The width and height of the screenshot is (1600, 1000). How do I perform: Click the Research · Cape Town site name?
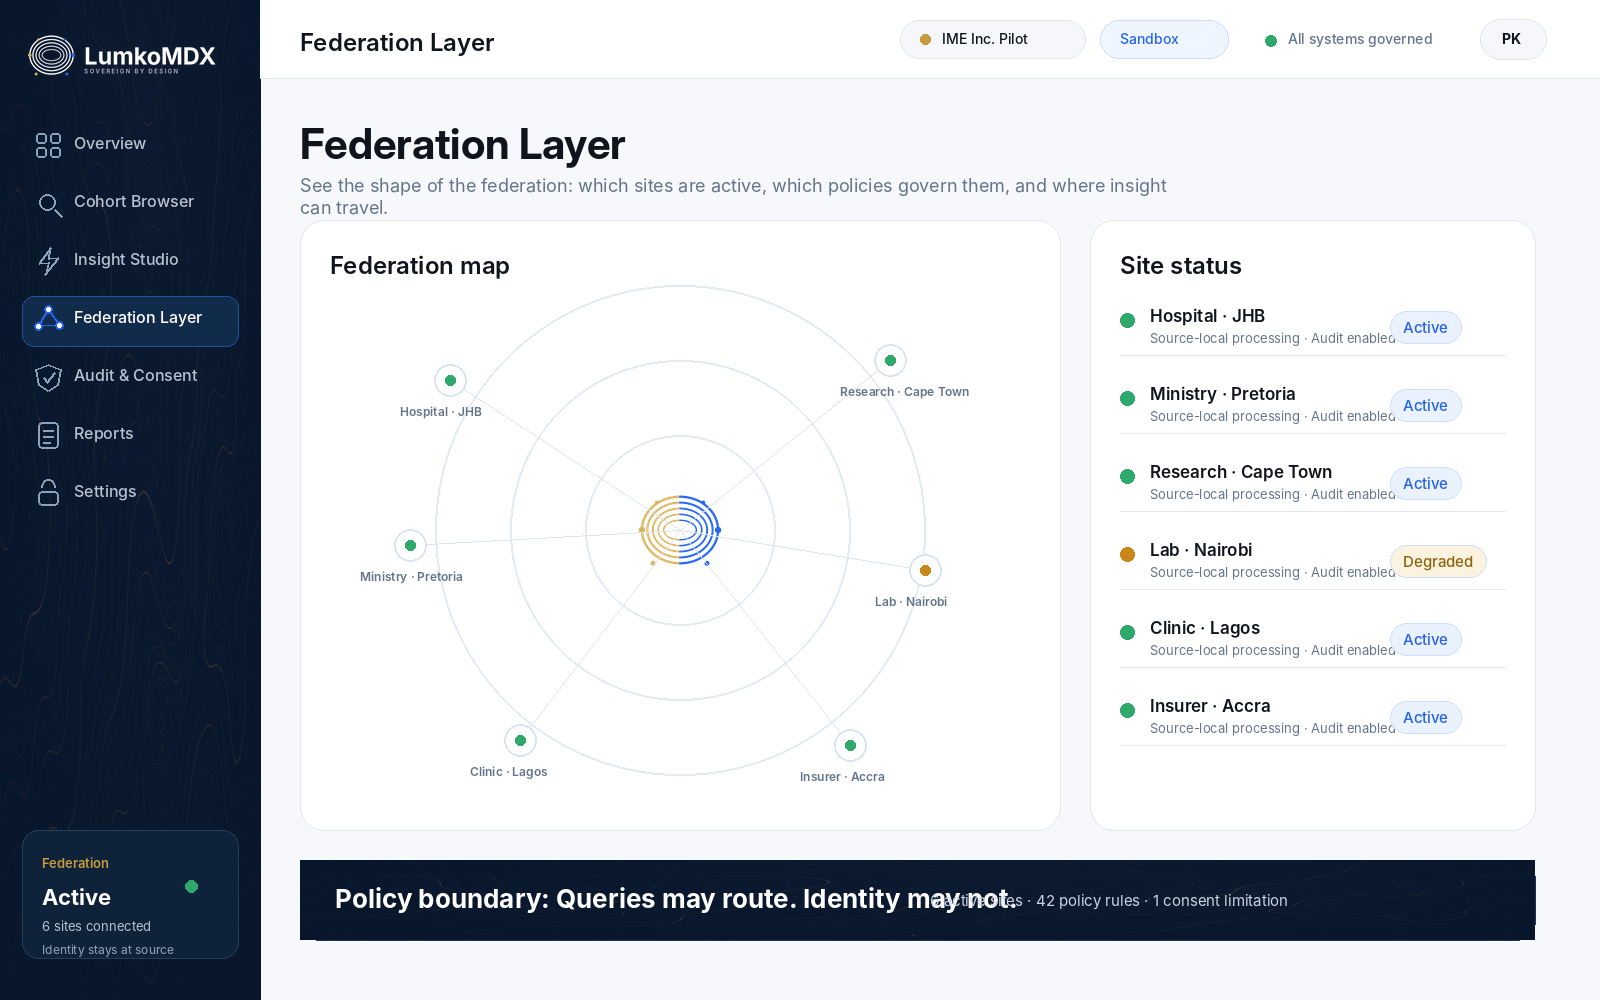click(1241, 472)
